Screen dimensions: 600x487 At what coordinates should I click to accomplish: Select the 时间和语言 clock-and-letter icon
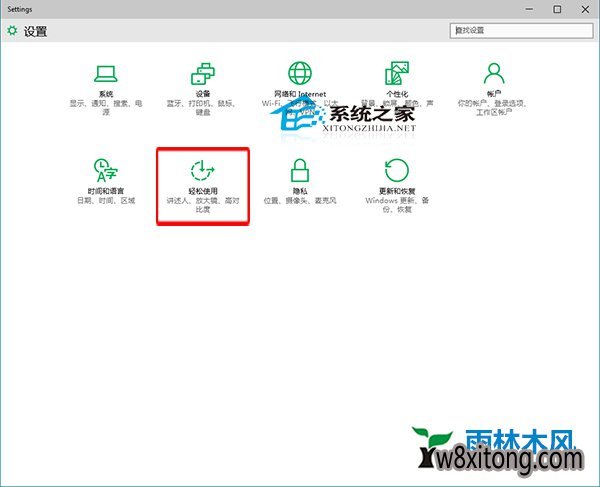(x=105, y=169)
